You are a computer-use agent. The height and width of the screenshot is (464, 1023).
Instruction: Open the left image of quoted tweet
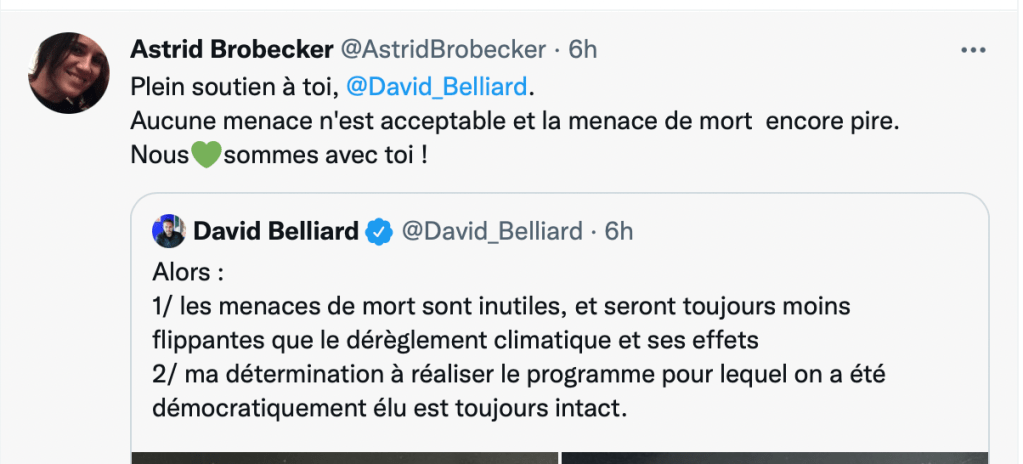click(344, 457)
